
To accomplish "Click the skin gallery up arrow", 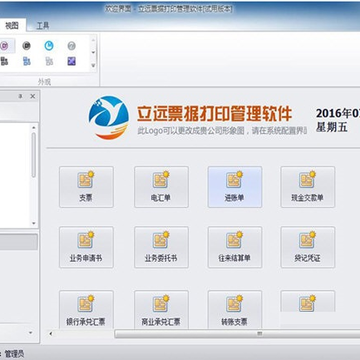I will (x=93, y=40).
